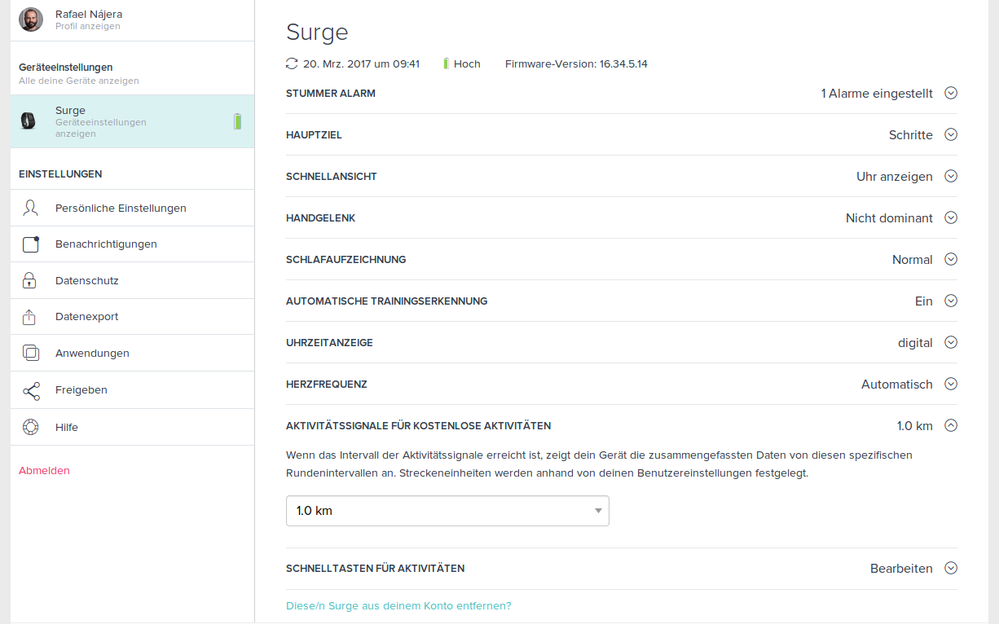Click Rafael Nájera's profile avatar

(x=31, y=20)
